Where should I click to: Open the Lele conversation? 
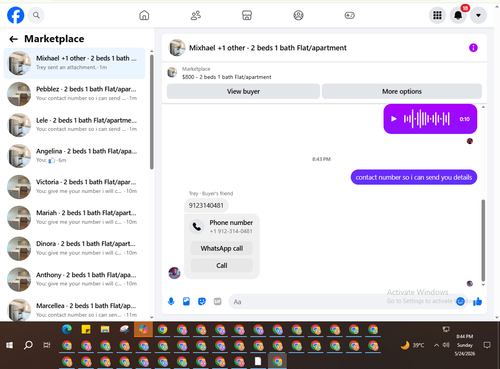point(75,125)
